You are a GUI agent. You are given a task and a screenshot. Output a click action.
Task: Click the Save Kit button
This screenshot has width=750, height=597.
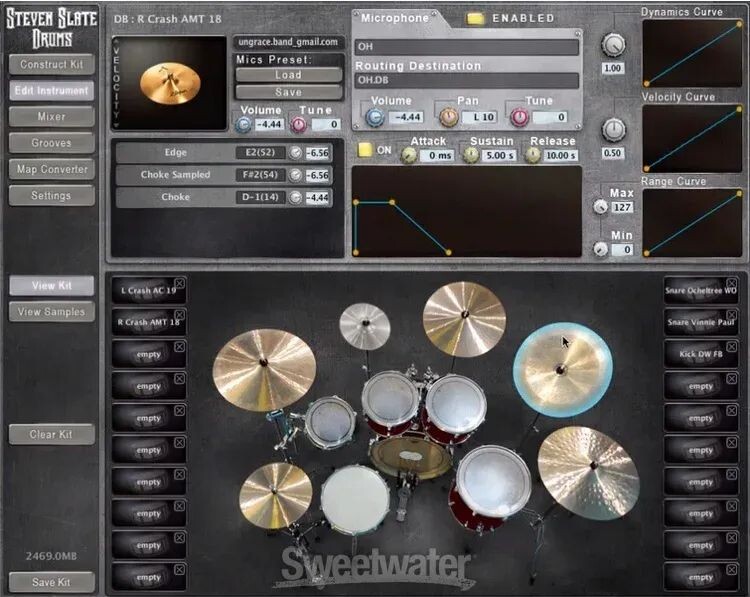point(52,582)
